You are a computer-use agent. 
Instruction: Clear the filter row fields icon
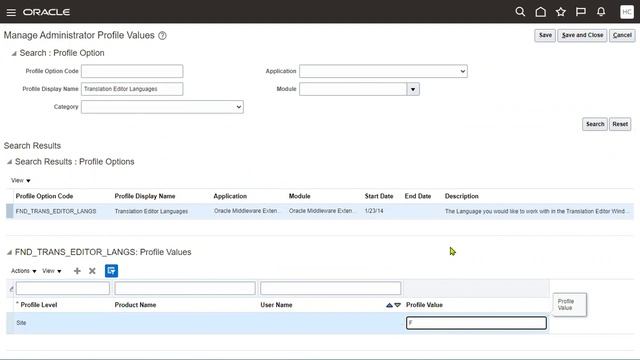pos(11,289)
